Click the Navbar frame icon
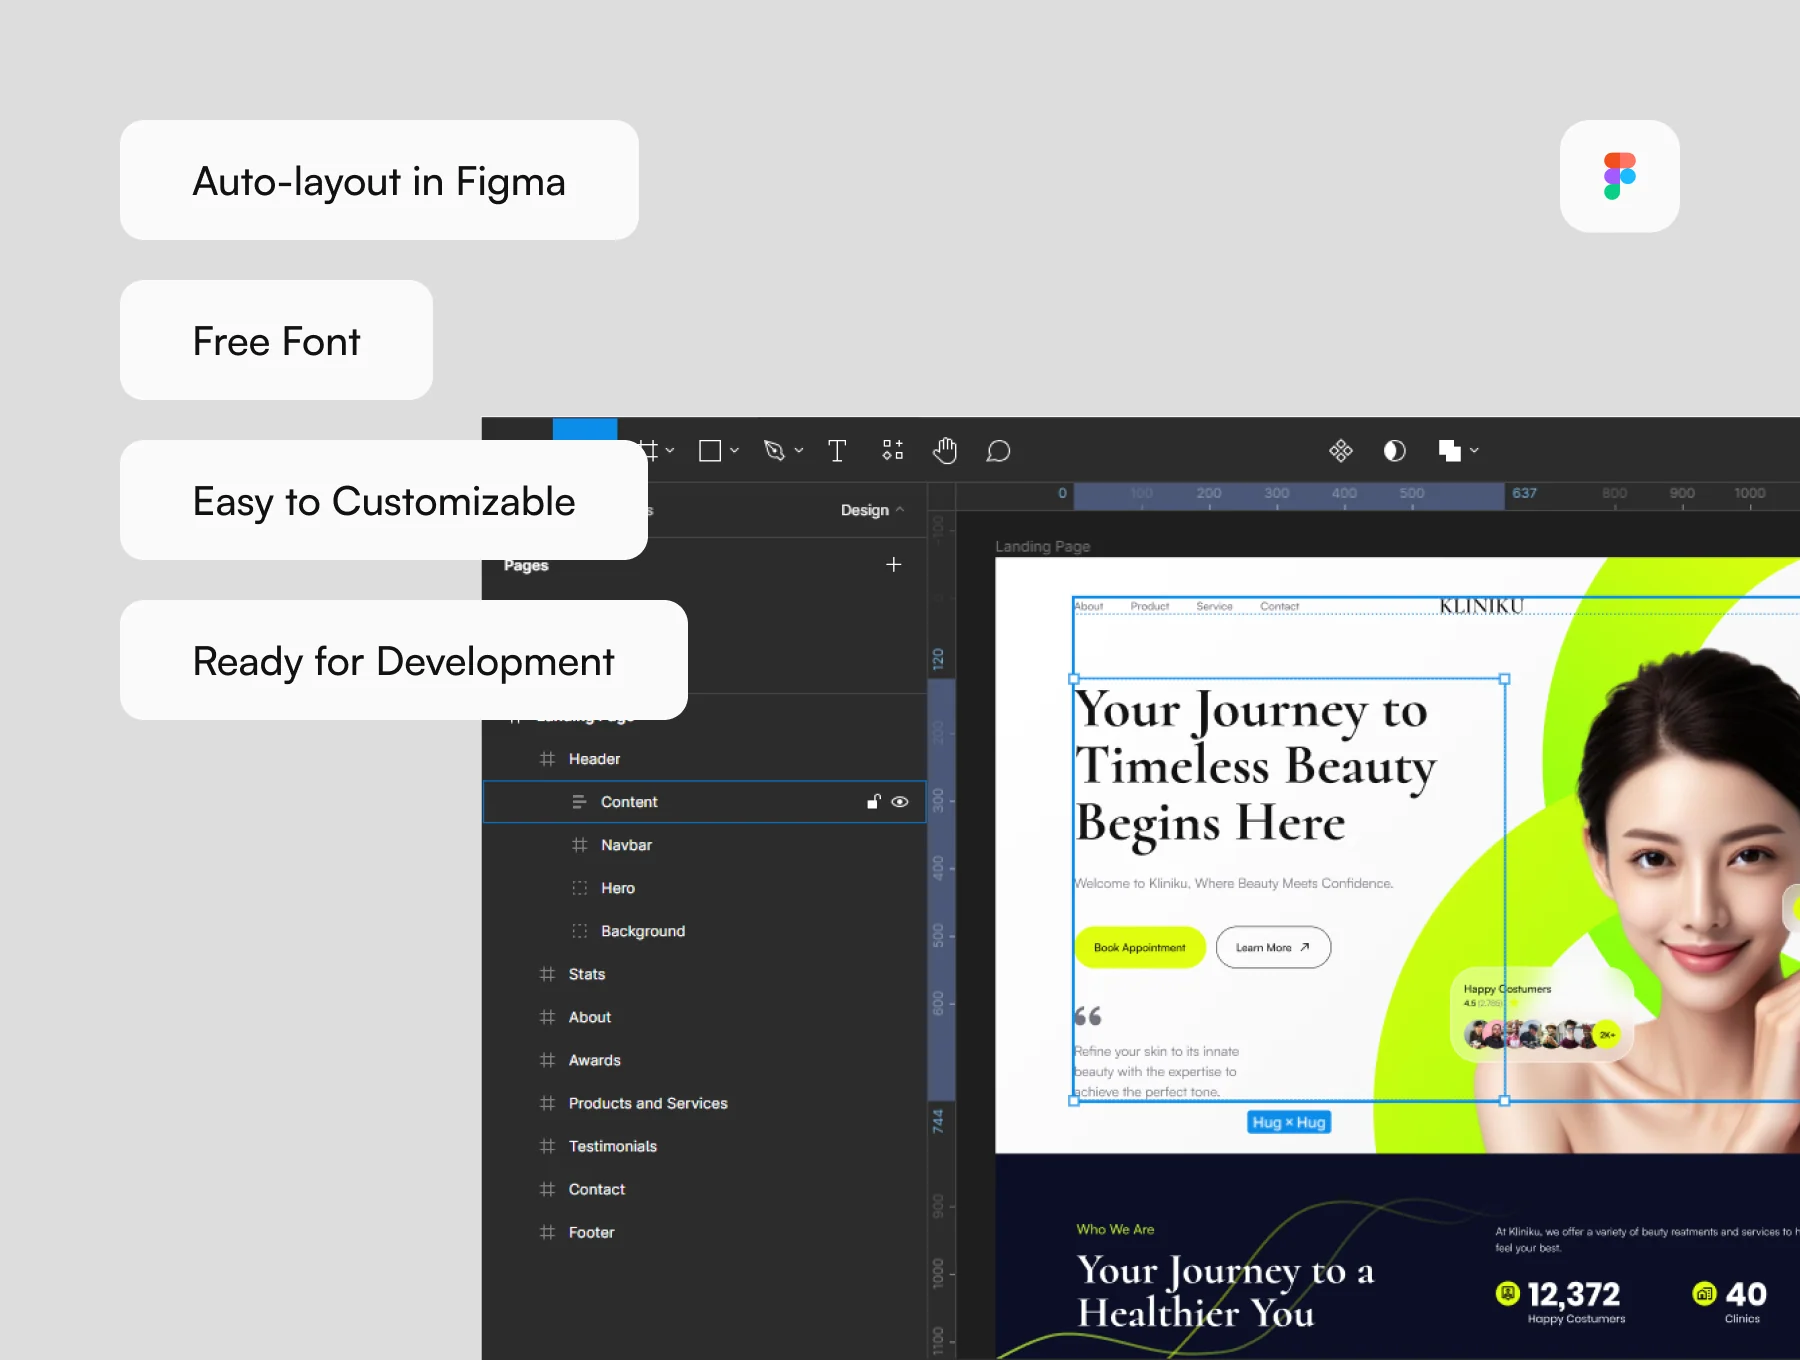The image size is (1800, 1360). tap(579, 845)
